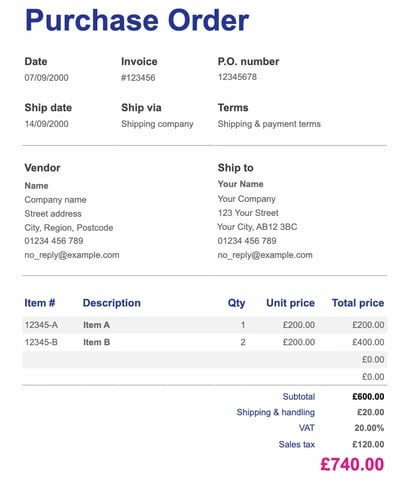
Task: Click the Total price column header
Action: [358, 303]
